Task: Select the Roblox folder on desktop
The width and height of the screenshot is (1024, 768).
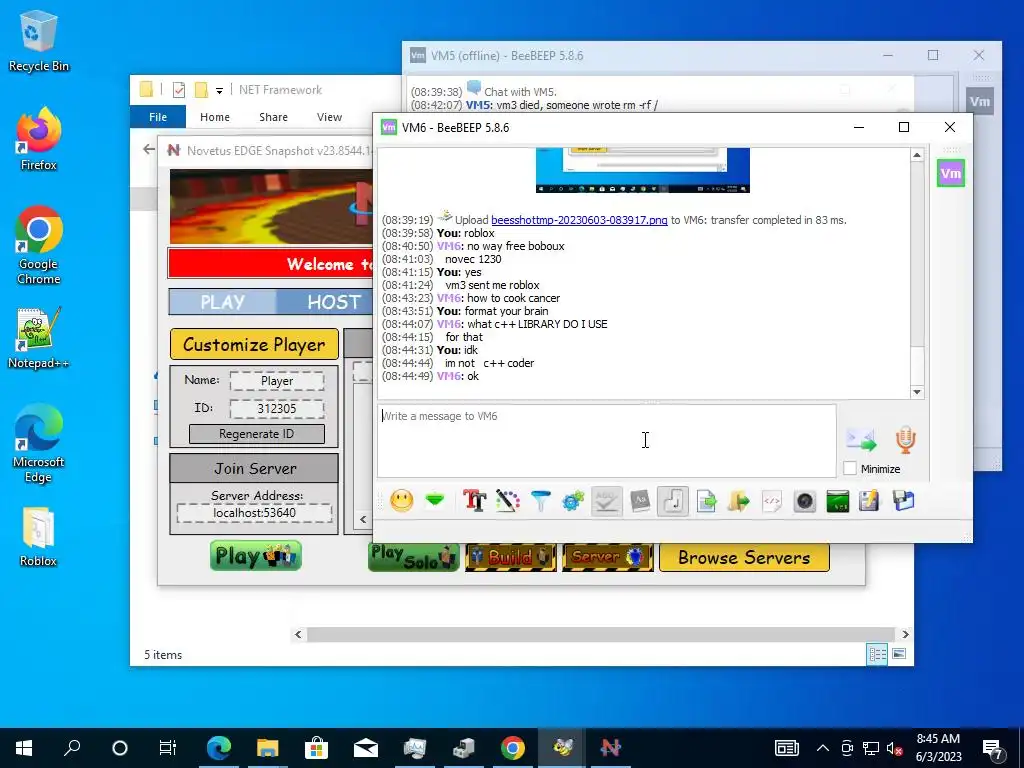Action: click(x=38, y=537)
